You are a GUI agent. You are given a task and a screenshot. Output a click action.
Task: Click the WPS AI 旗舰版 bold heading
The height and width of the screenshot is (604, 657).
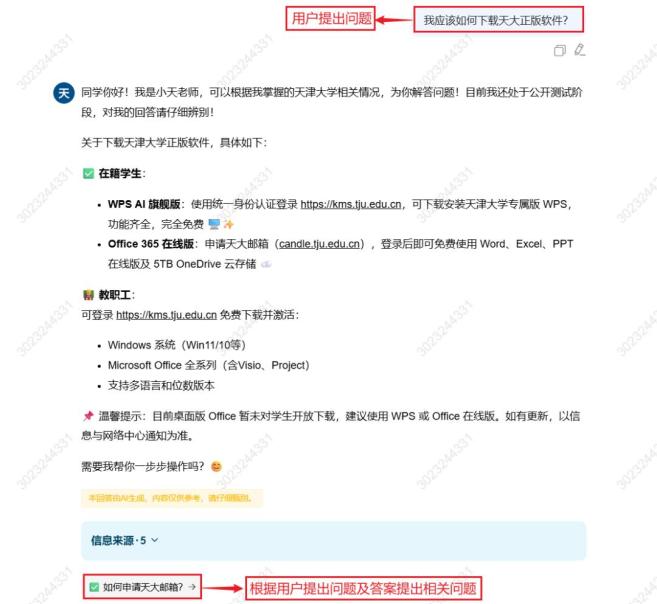tap(144, 204)
